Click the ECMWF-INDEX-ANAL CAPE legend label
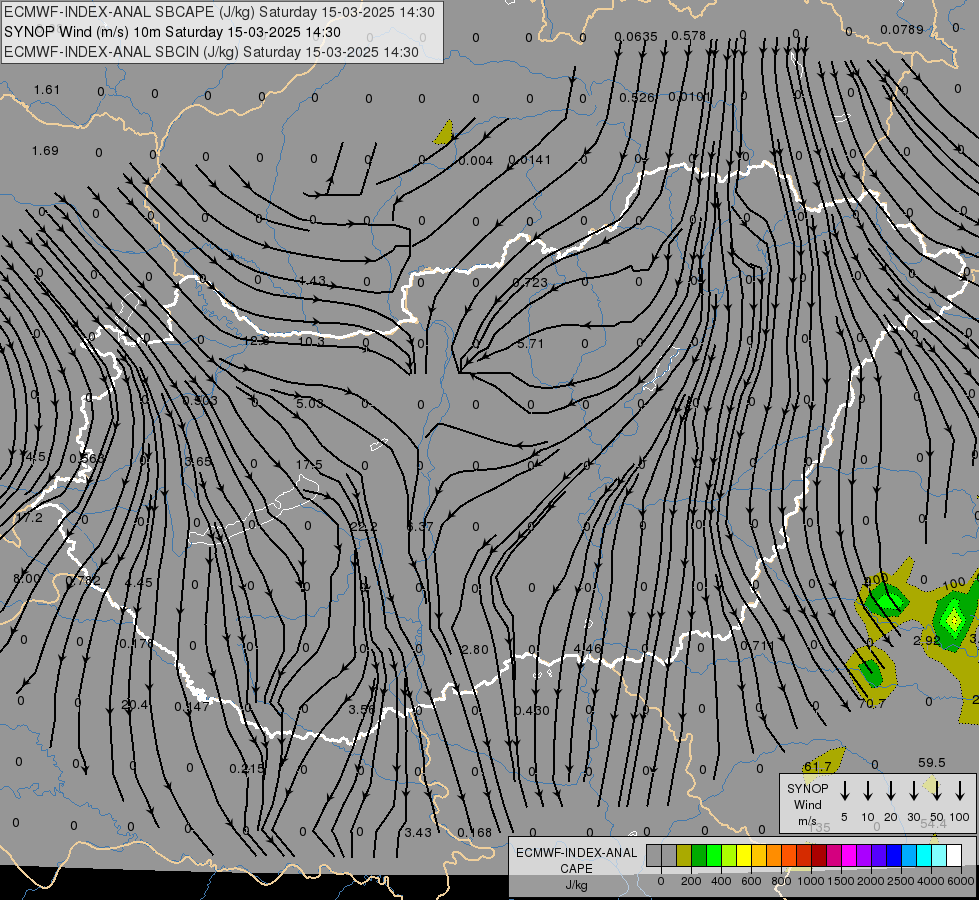 (x=576, y=868)
